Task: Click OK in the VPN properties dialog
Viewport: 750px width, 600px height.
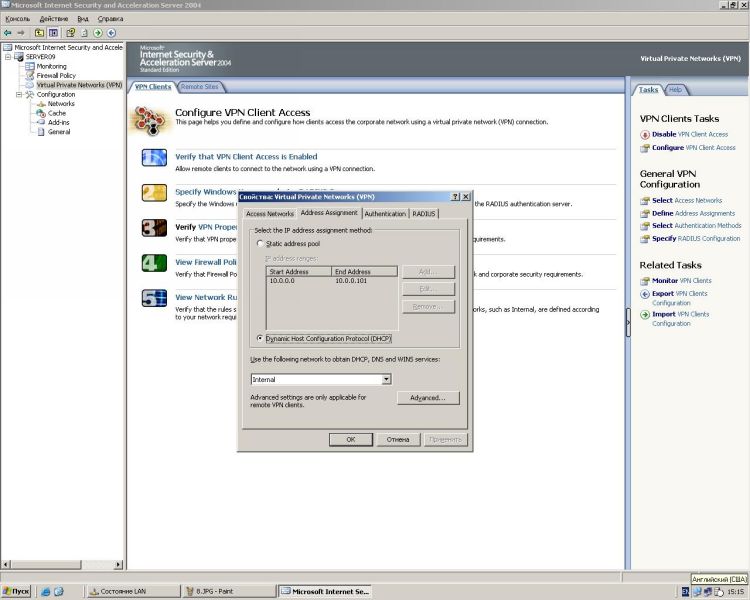Action: tap(351, 439)
